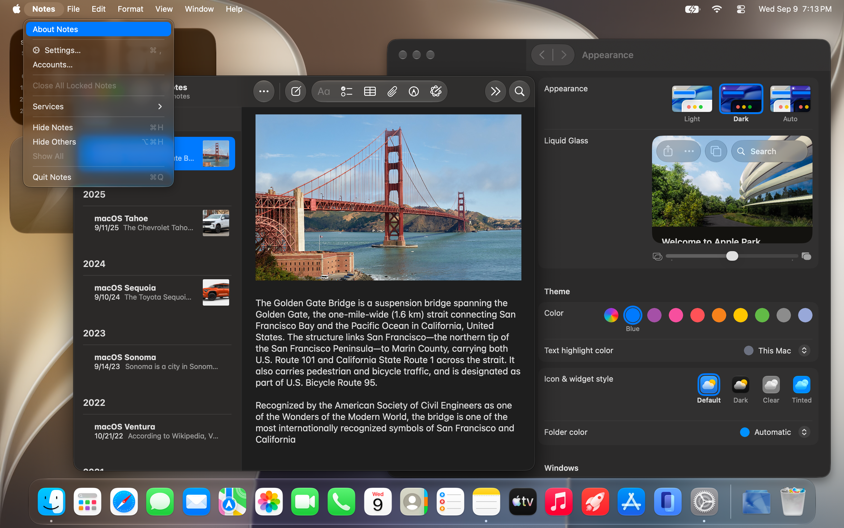Image resolution: width=844 pixels, height=528 pixels.
Task: Adjust the Liquid Glass slider handle
Action: [732, 256]
